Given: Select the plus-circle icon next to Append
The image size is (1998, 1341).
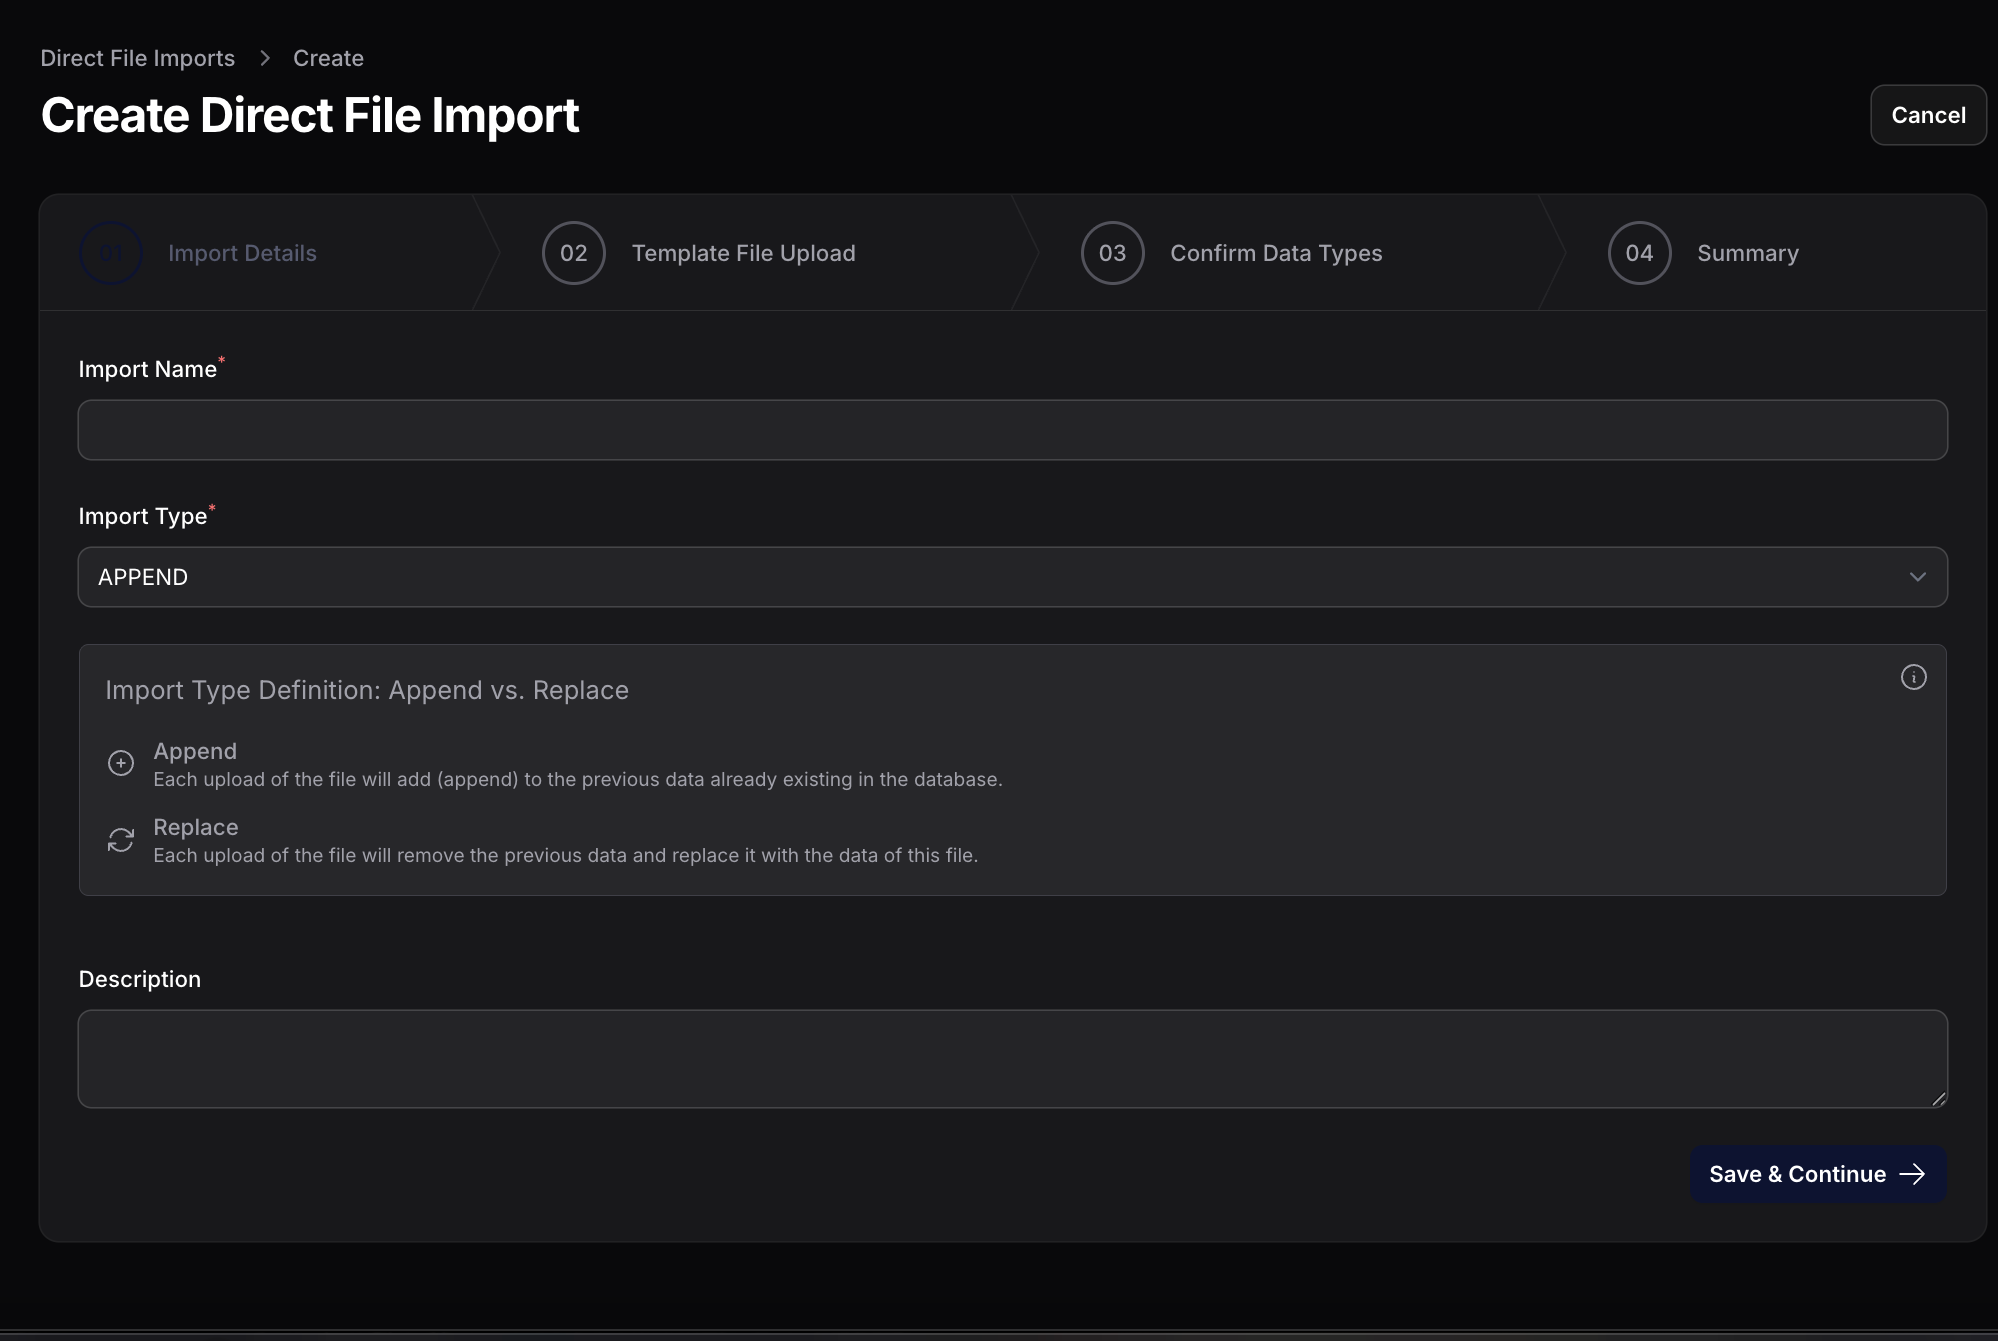Looking at the screenshot, I should coord(121,763).
